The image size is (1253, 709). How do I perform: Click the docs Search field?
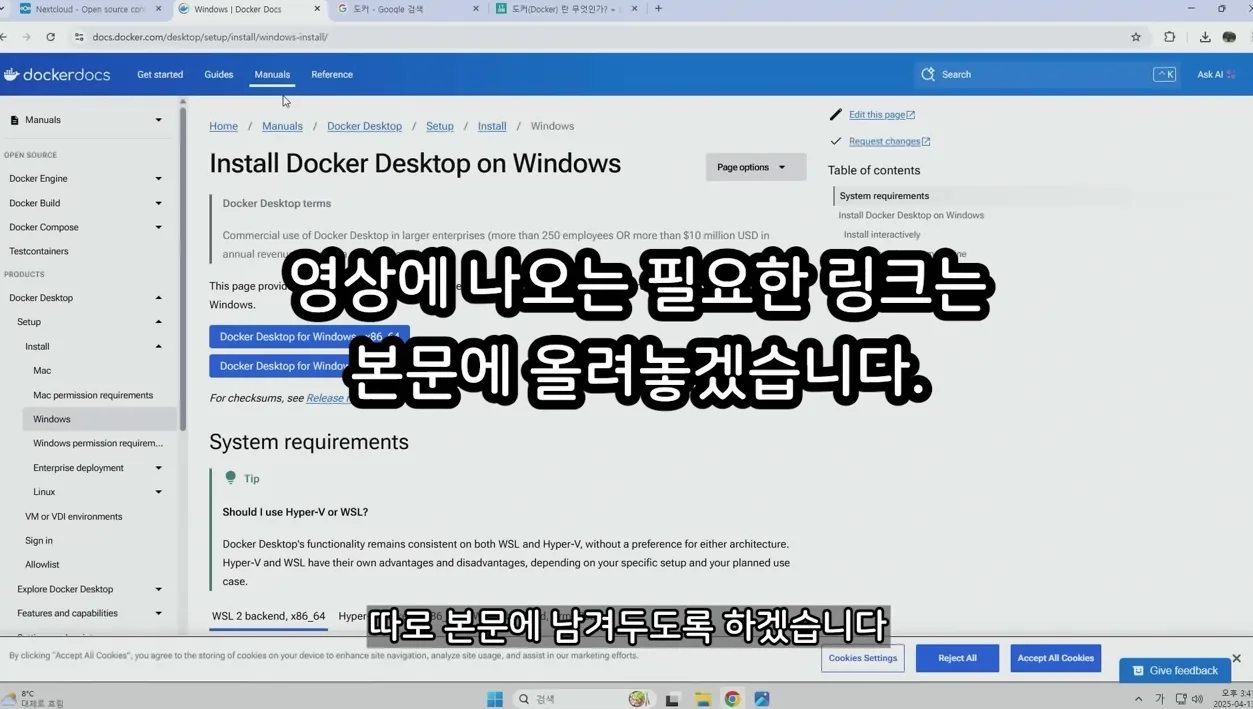click(x=1047, y=74)
